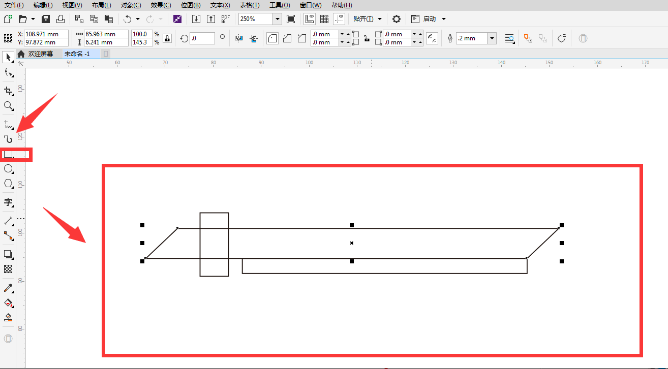The width and height of the screenshot is (668, 369).
Task: Select the Interactive Fill bucket tool
Action: tap(9, 303)
